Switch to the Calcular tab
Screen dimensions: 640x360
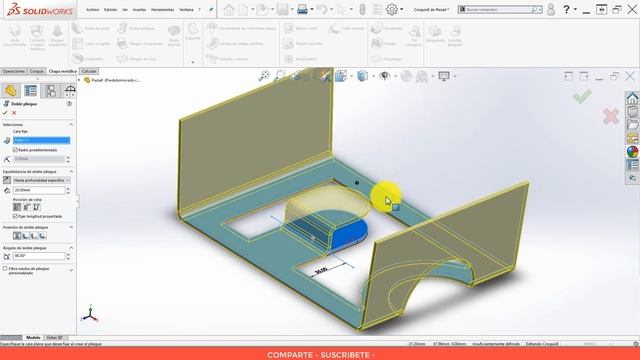[x=89, y=71]
